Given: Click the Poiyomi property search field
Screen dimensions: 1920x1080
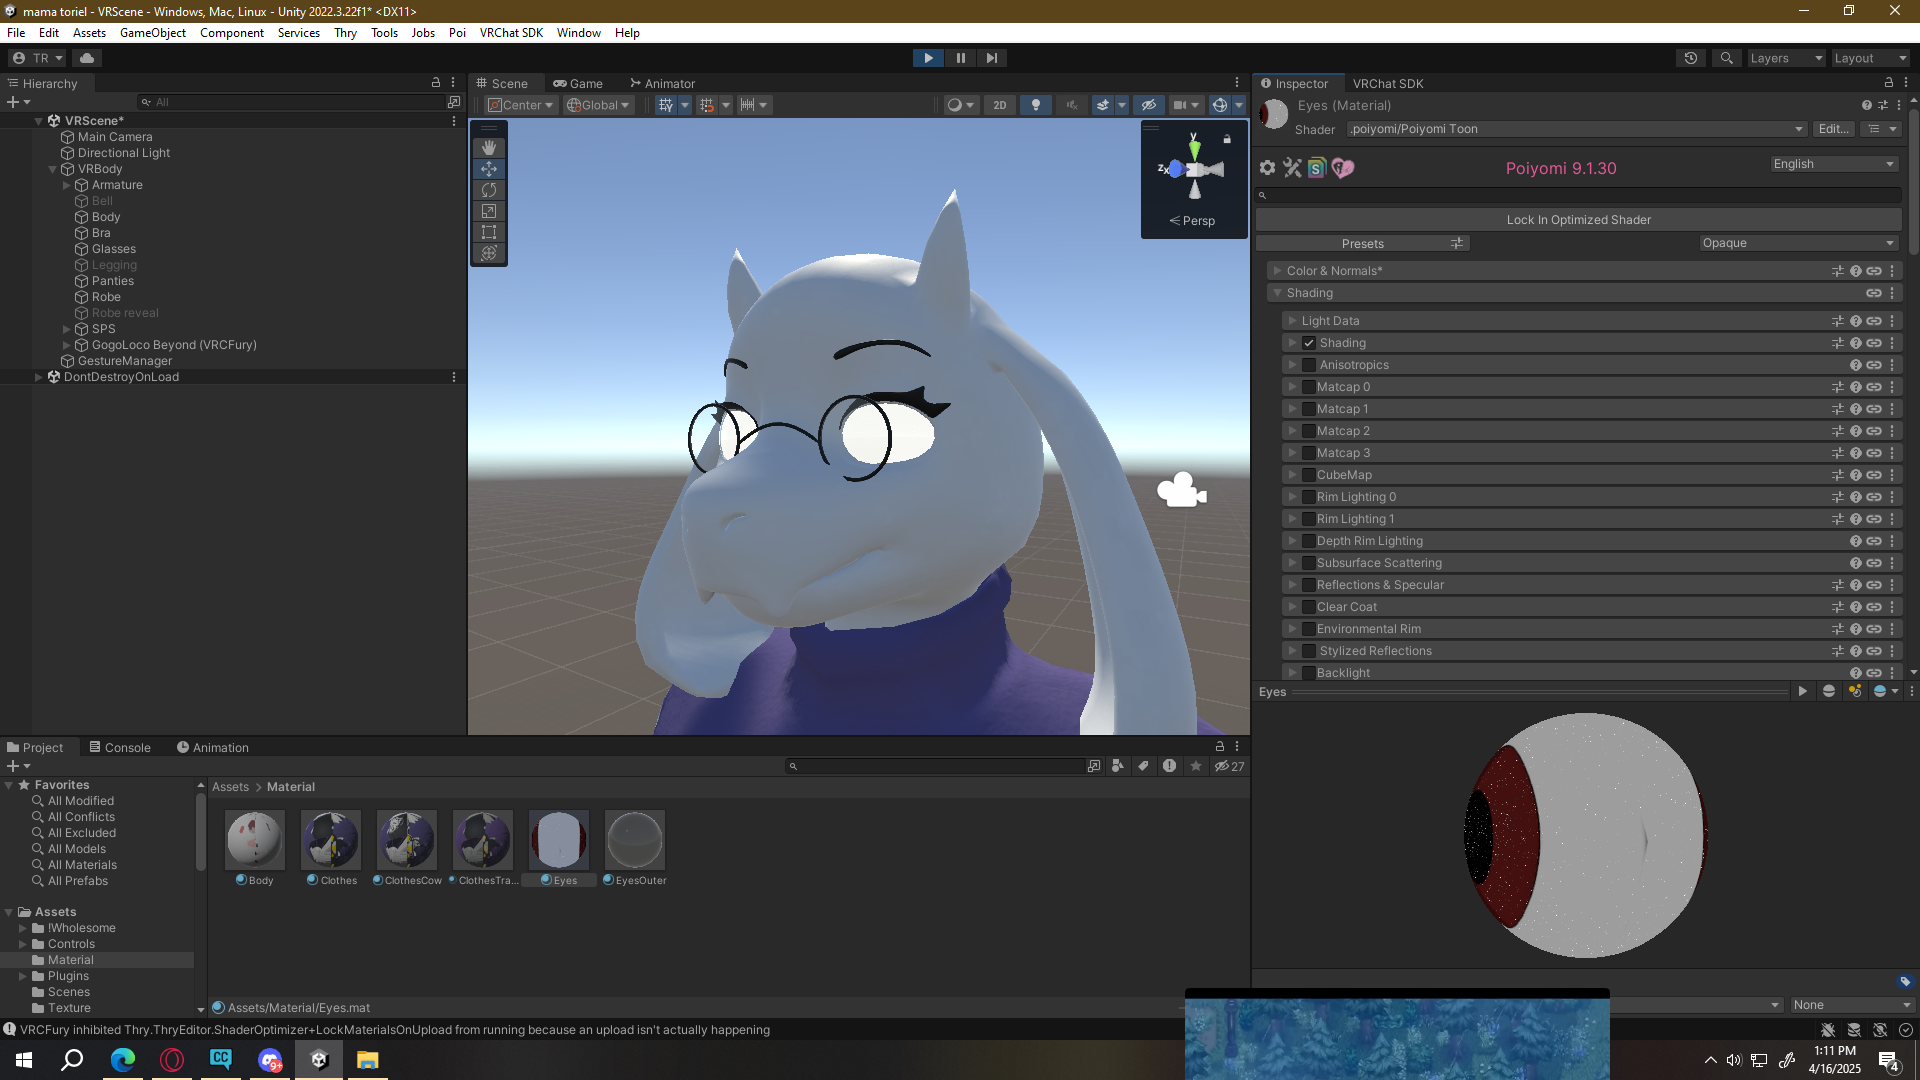Looking at the screenshot, I should pyautogui.click(x=1578, y=195).
